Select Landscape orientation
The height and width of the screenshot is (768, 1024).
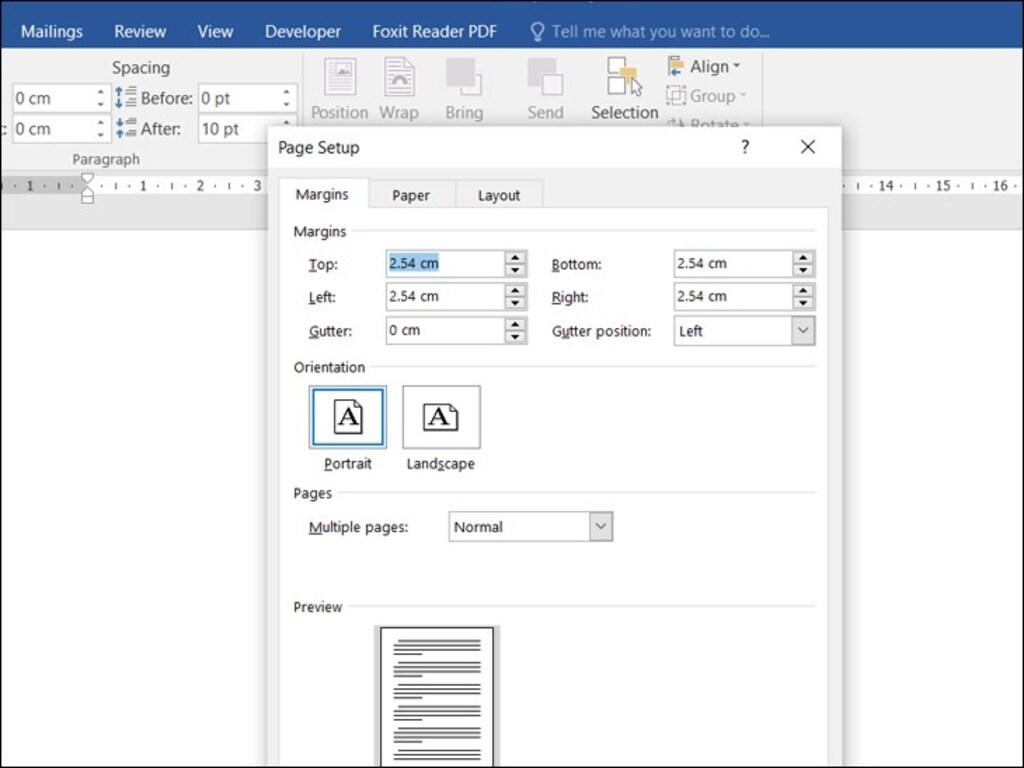click(x=440, y=416)
